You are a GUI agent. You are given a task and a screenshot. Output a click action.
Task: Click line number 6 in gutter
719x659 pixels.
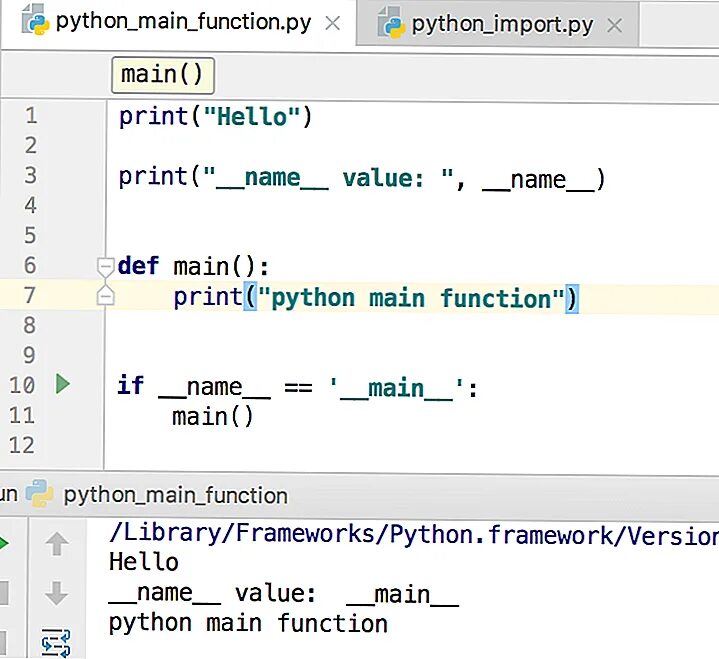point(30,266)
